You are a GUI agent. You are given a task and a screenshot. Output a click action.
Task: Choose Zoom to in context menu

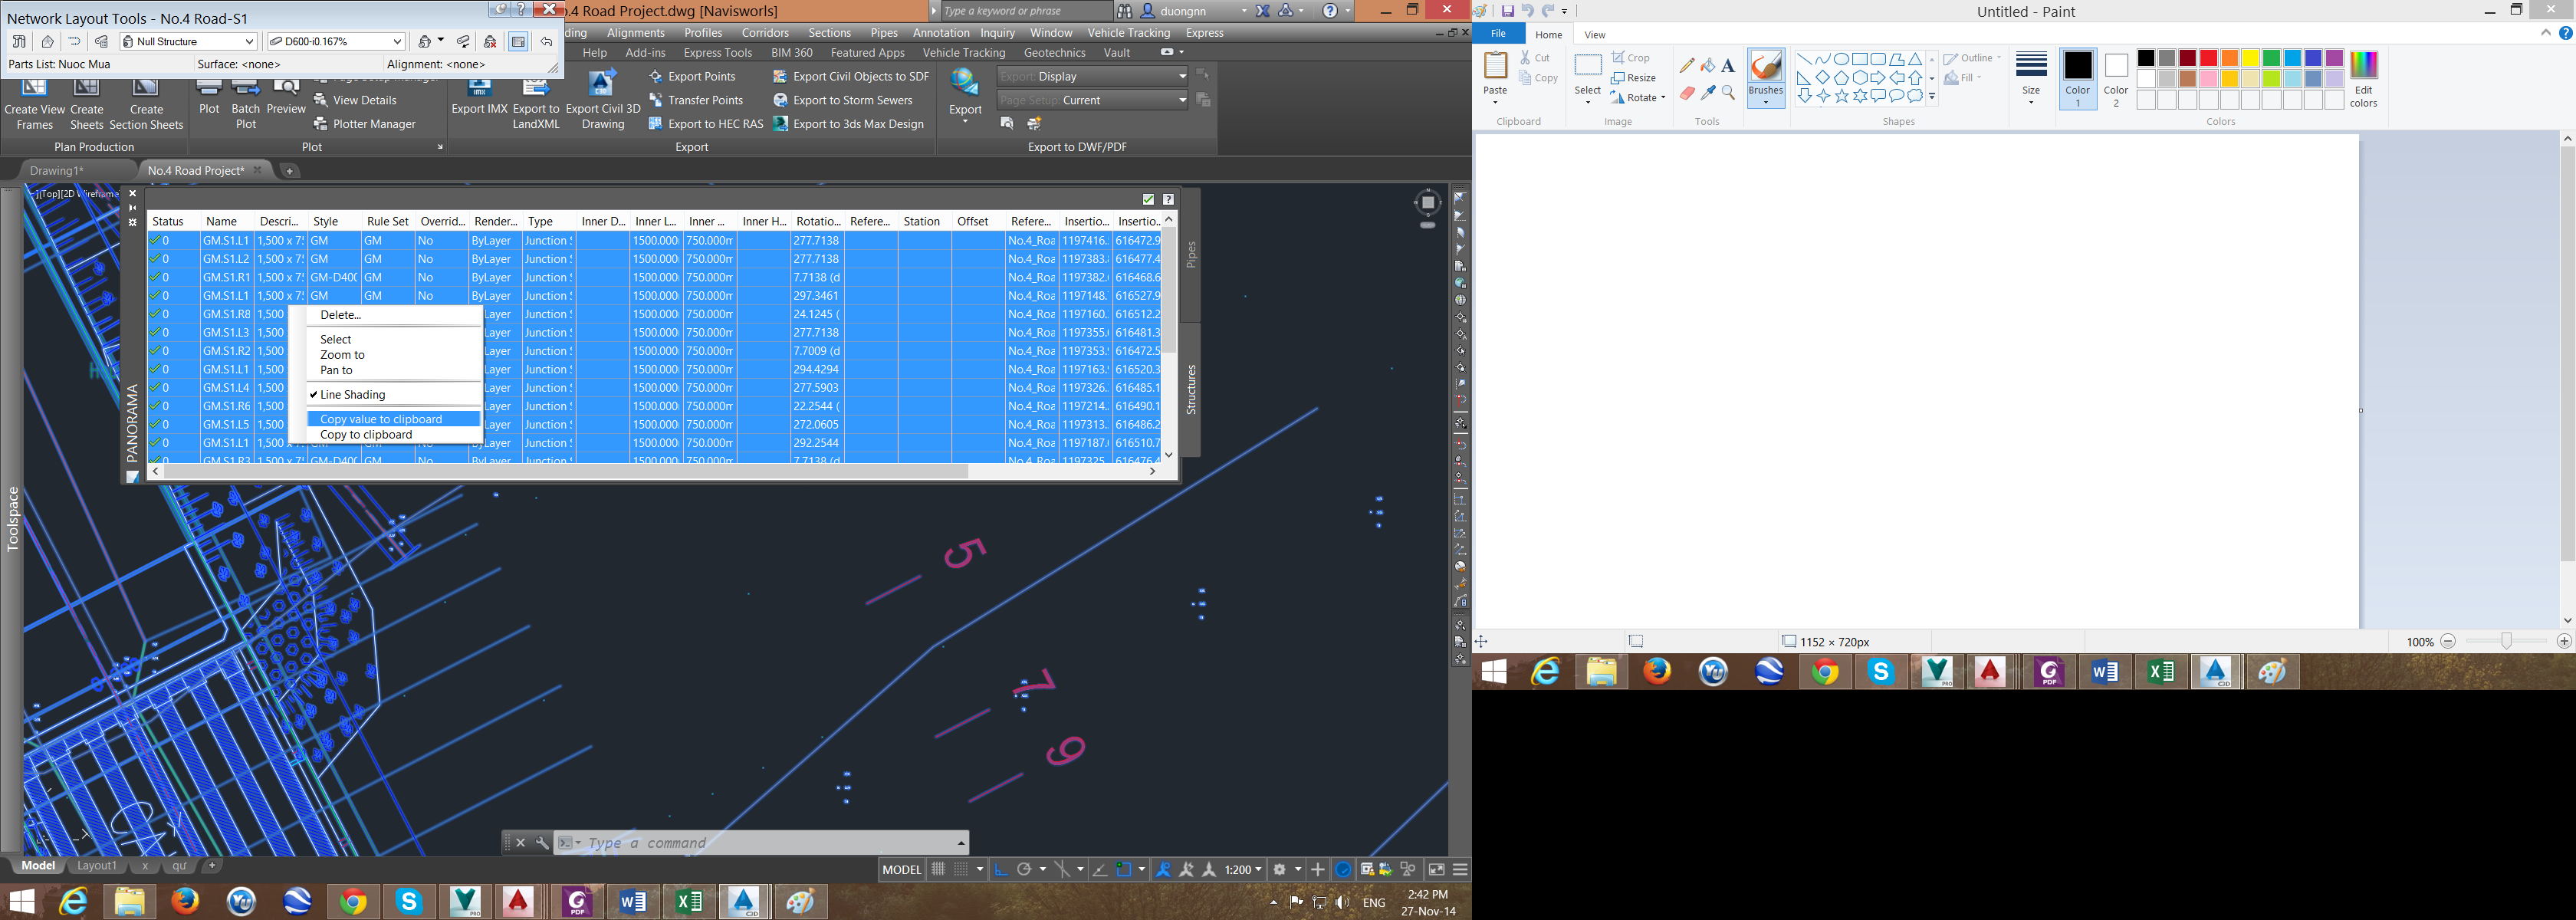[x=394, y=355]
